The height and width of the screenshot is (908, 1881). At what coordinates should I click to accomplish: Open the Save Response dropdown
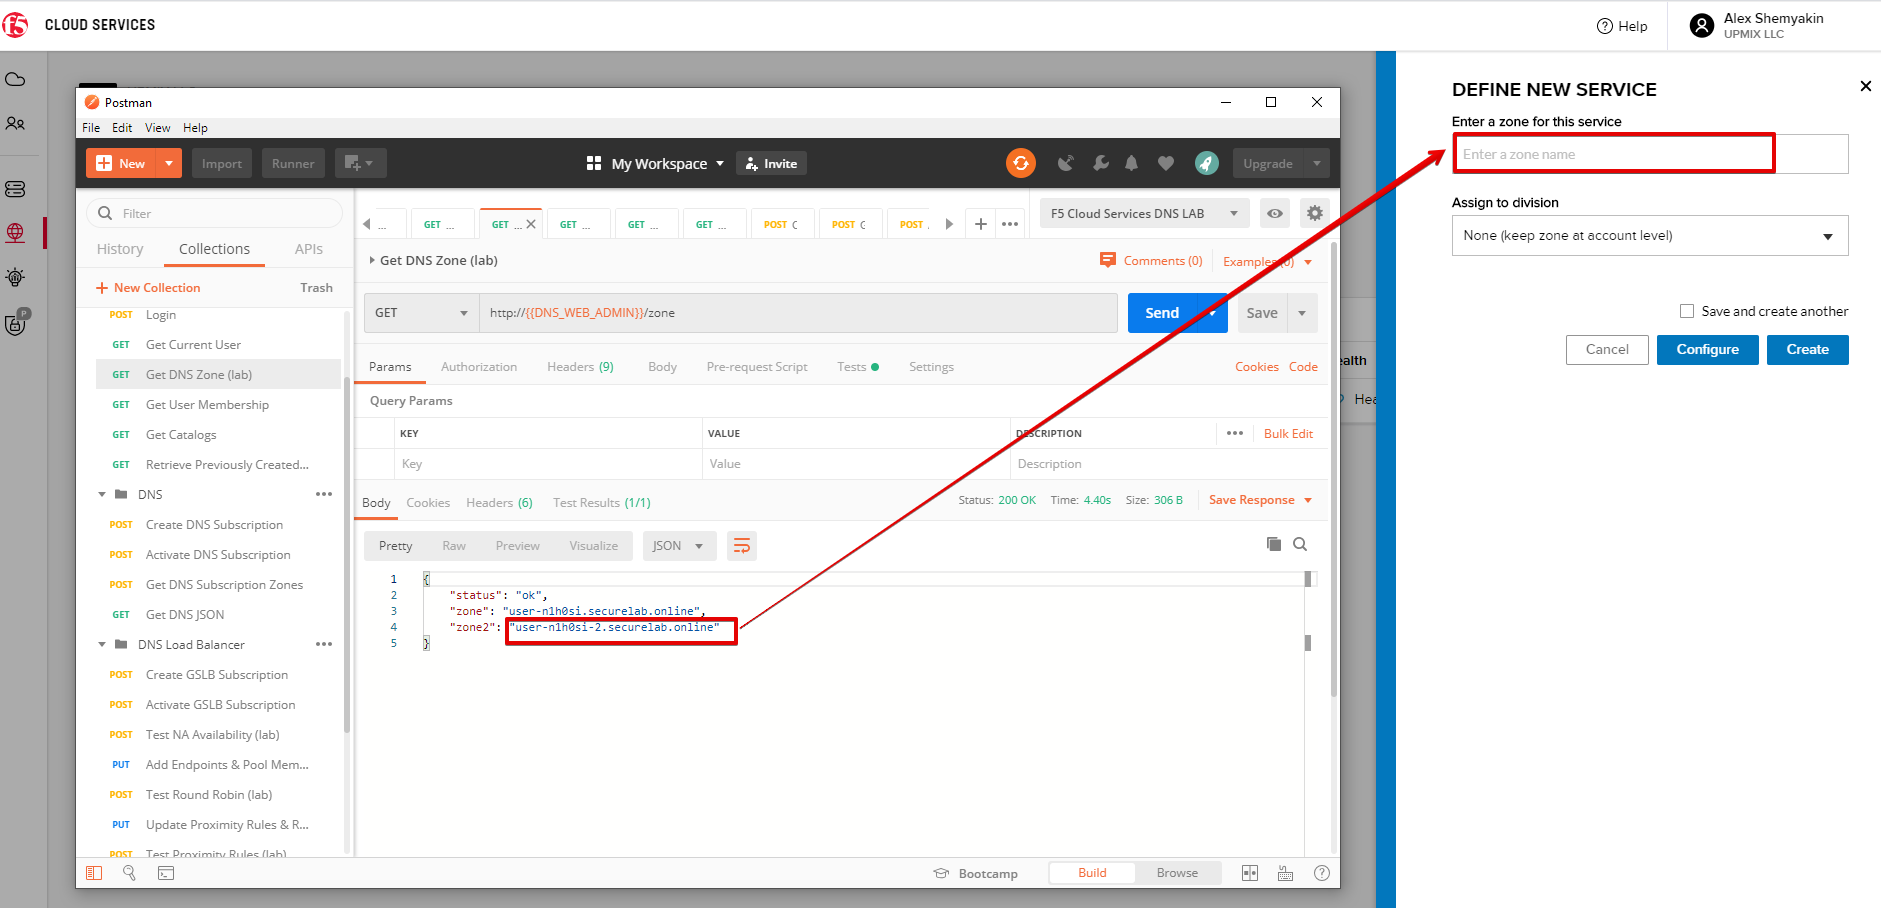coord(1260,500)
